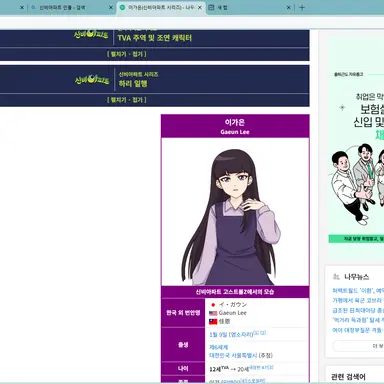The image size is (384, 384).
Task: Open the news headline starting with 가평에서
Action: [358, 300]
